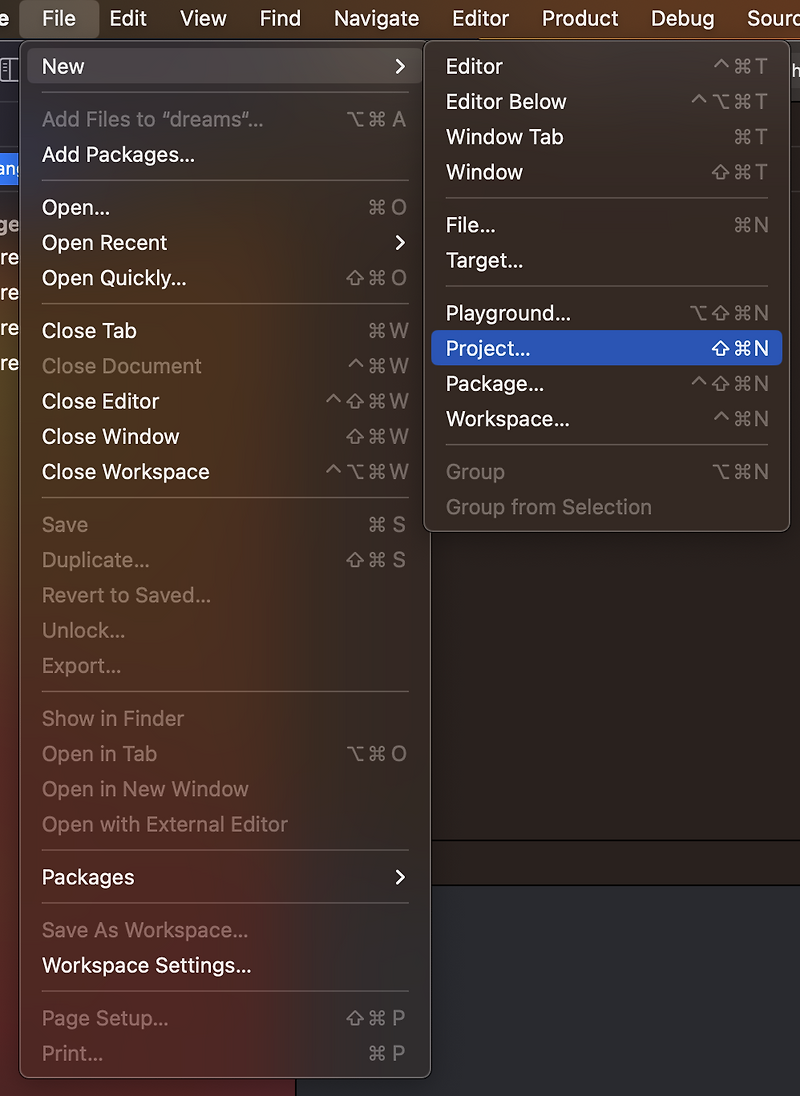
Task: Select File... to create a new file
Action: point(470,225)
